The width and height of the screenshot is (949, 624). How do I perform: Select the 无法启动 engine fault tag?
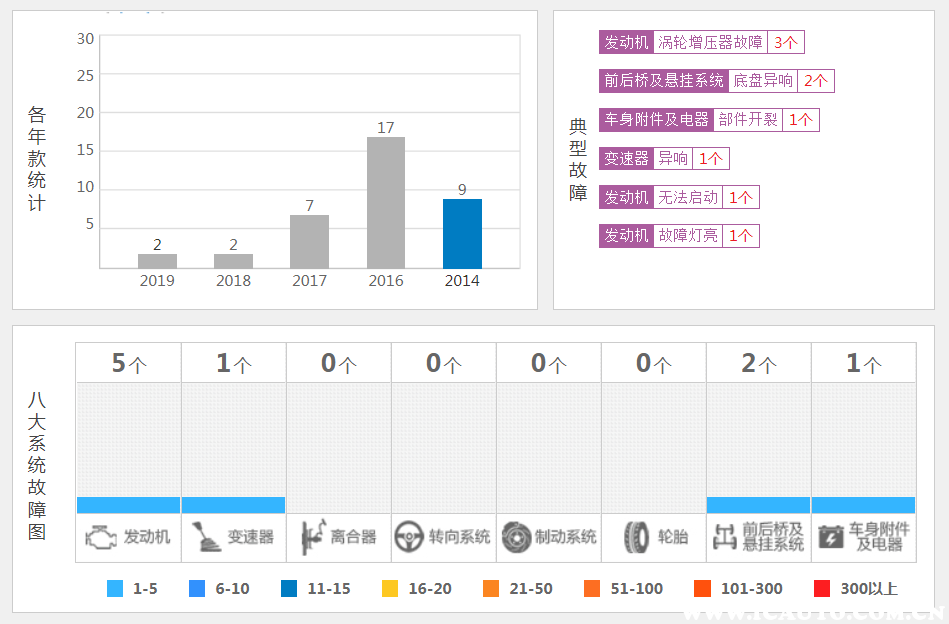pos(688,197)
